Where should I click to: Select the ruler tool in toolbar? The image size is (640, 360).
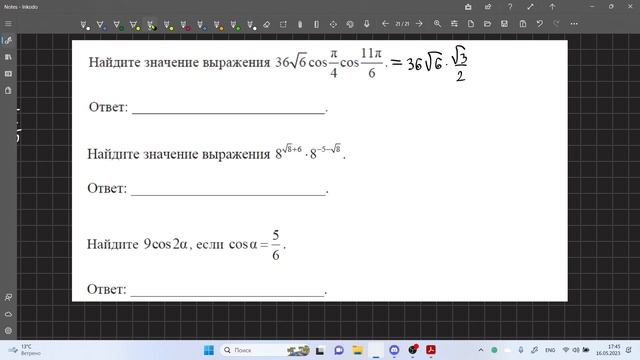click(316, 24)
